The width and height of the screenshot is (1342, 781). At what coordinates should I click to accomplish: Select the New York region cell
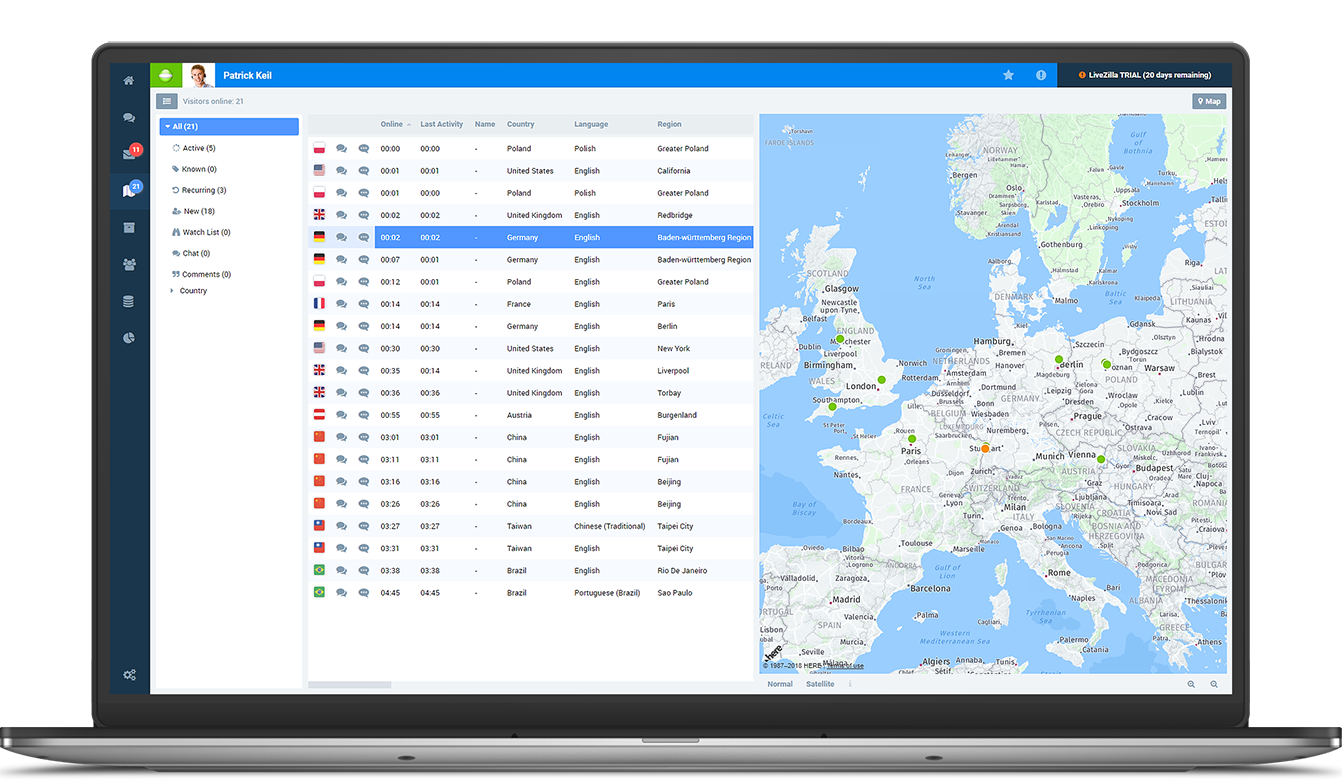click(674, 348)
